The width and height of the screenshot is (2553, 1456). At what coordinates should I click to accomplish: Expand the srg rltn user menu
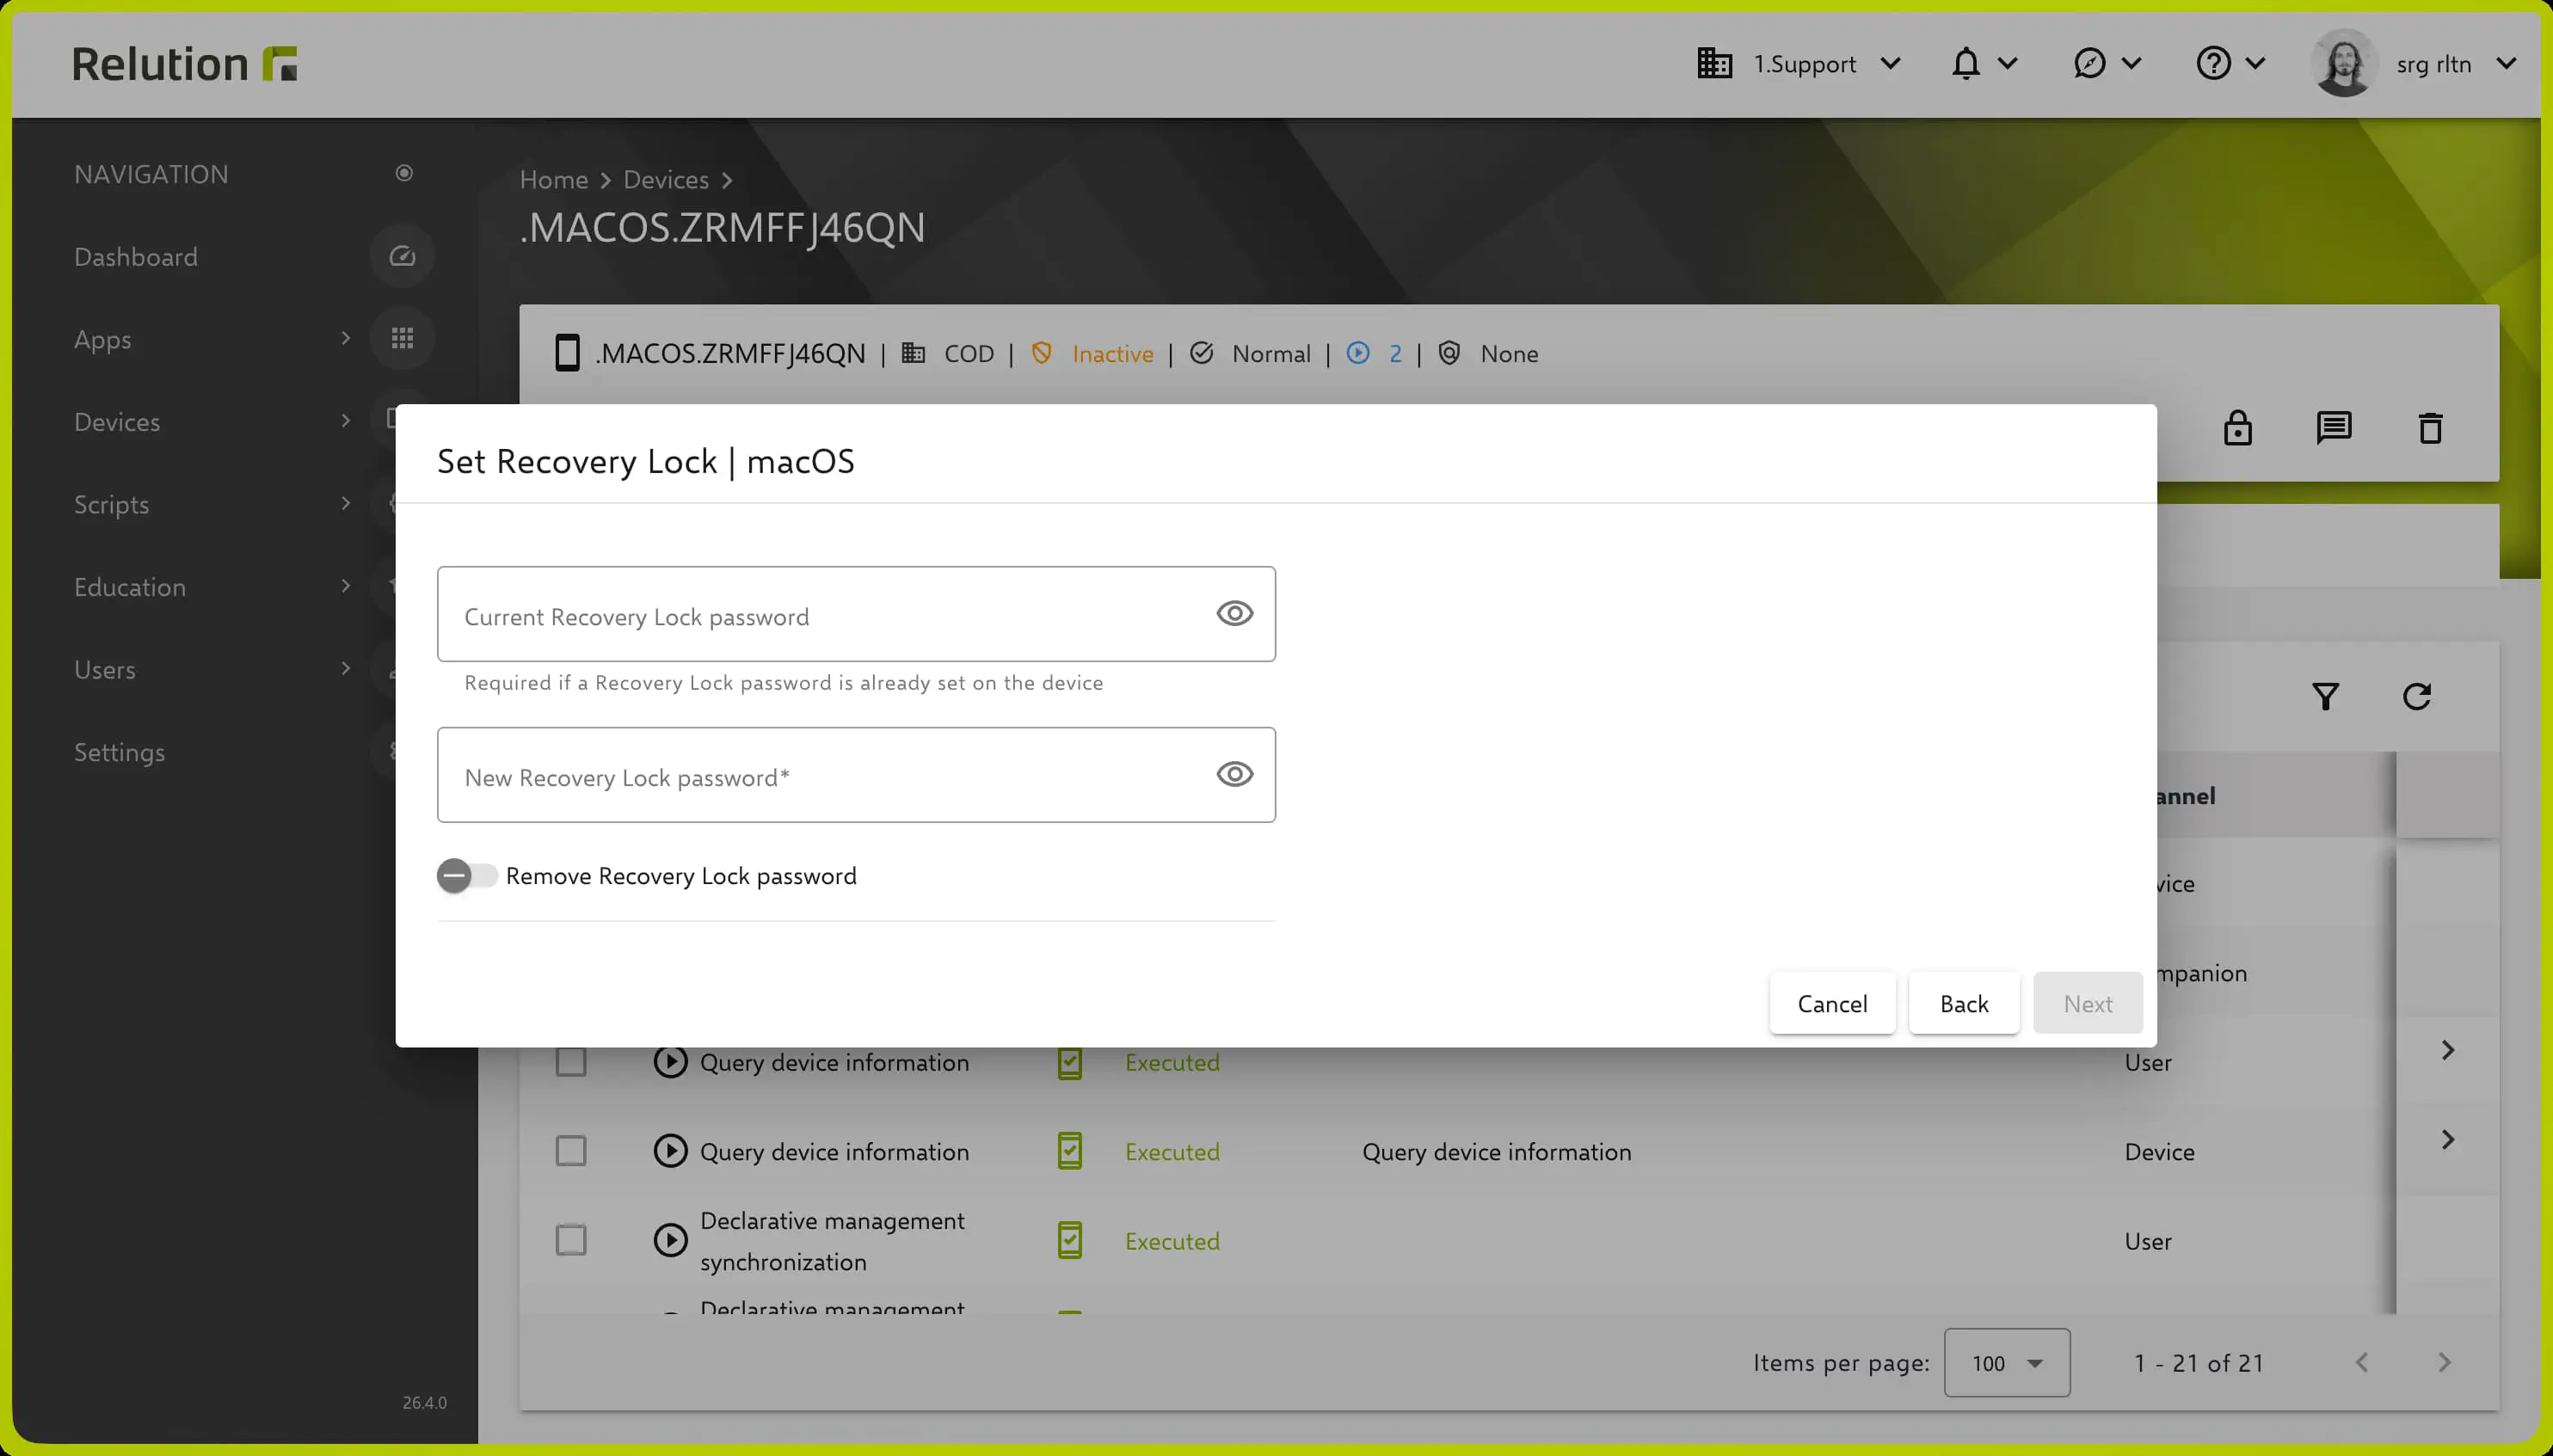2414,64
